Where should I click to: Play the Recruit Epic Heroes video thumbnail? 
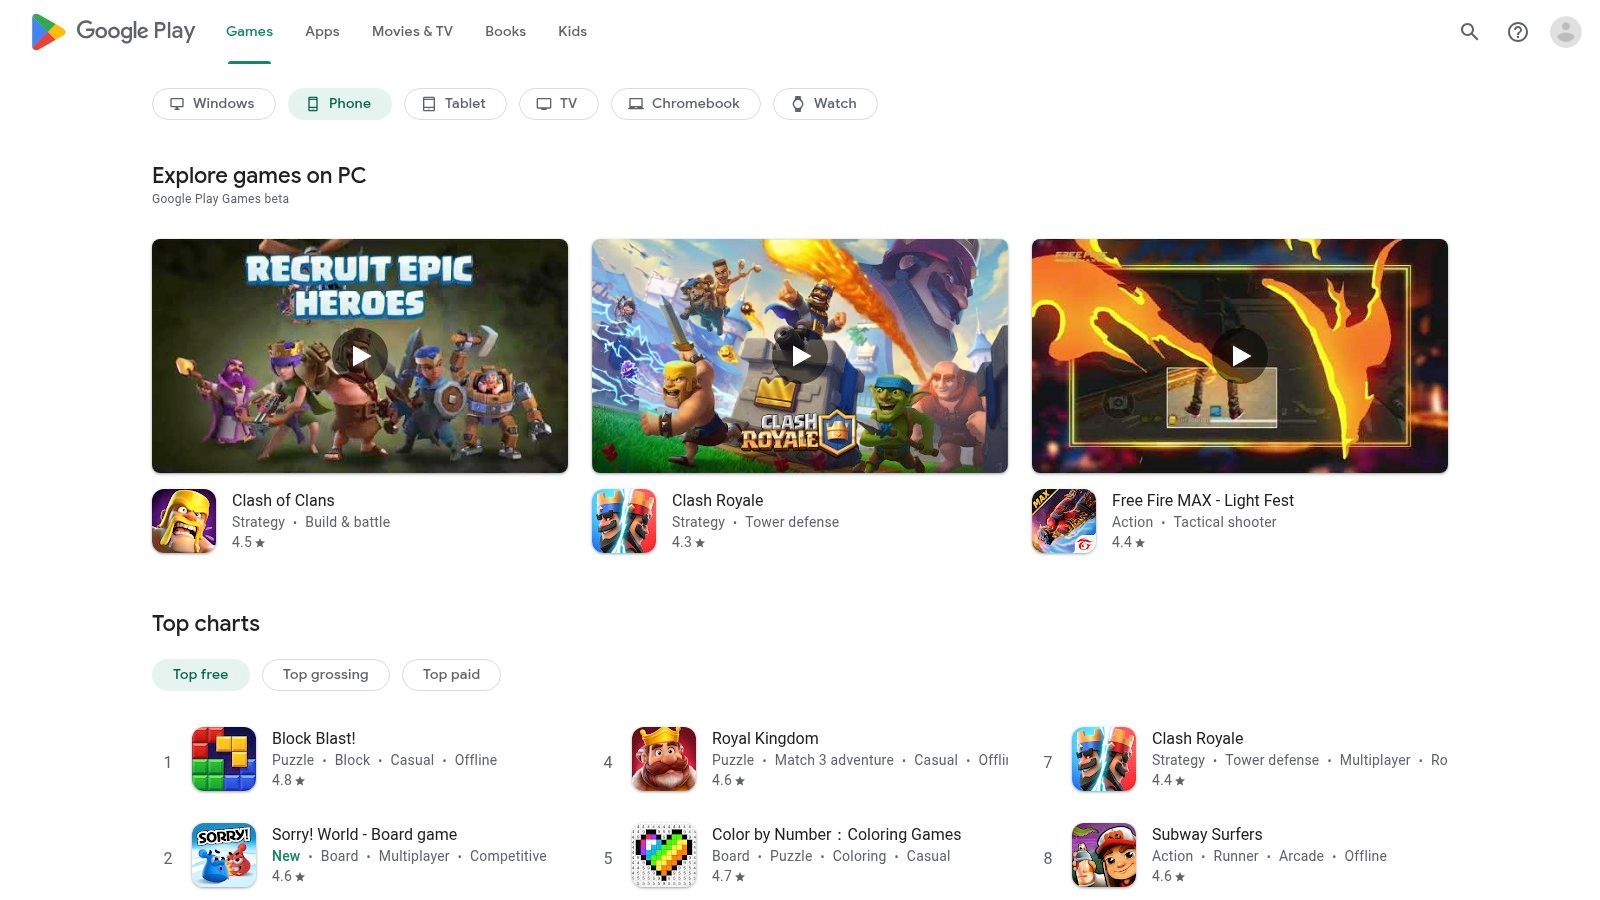click(360, 356)
